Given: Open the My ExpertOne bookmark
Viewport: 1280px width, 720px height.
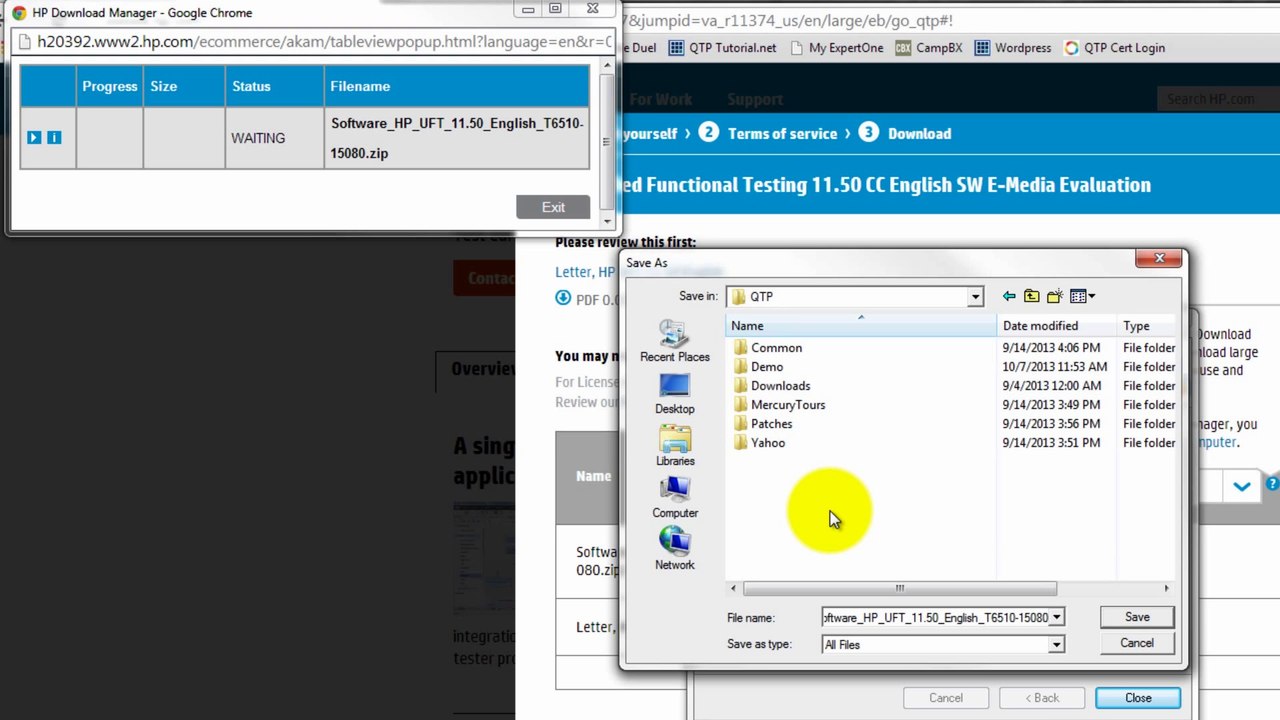Looking at the screenshot, I should point(836,48).
